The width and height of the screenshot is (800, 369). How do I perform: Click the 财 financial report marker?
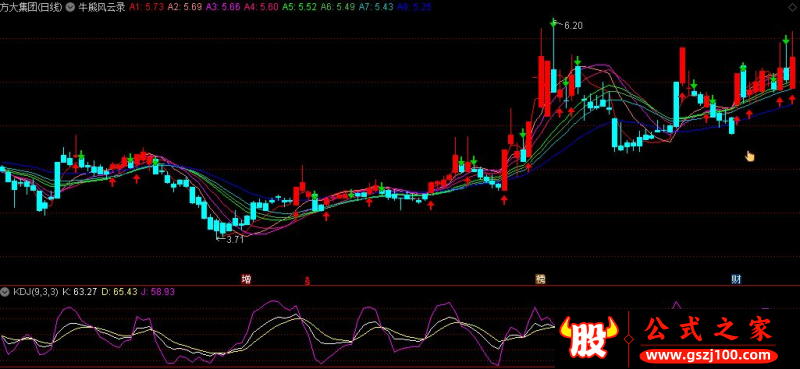pos(736,279)
